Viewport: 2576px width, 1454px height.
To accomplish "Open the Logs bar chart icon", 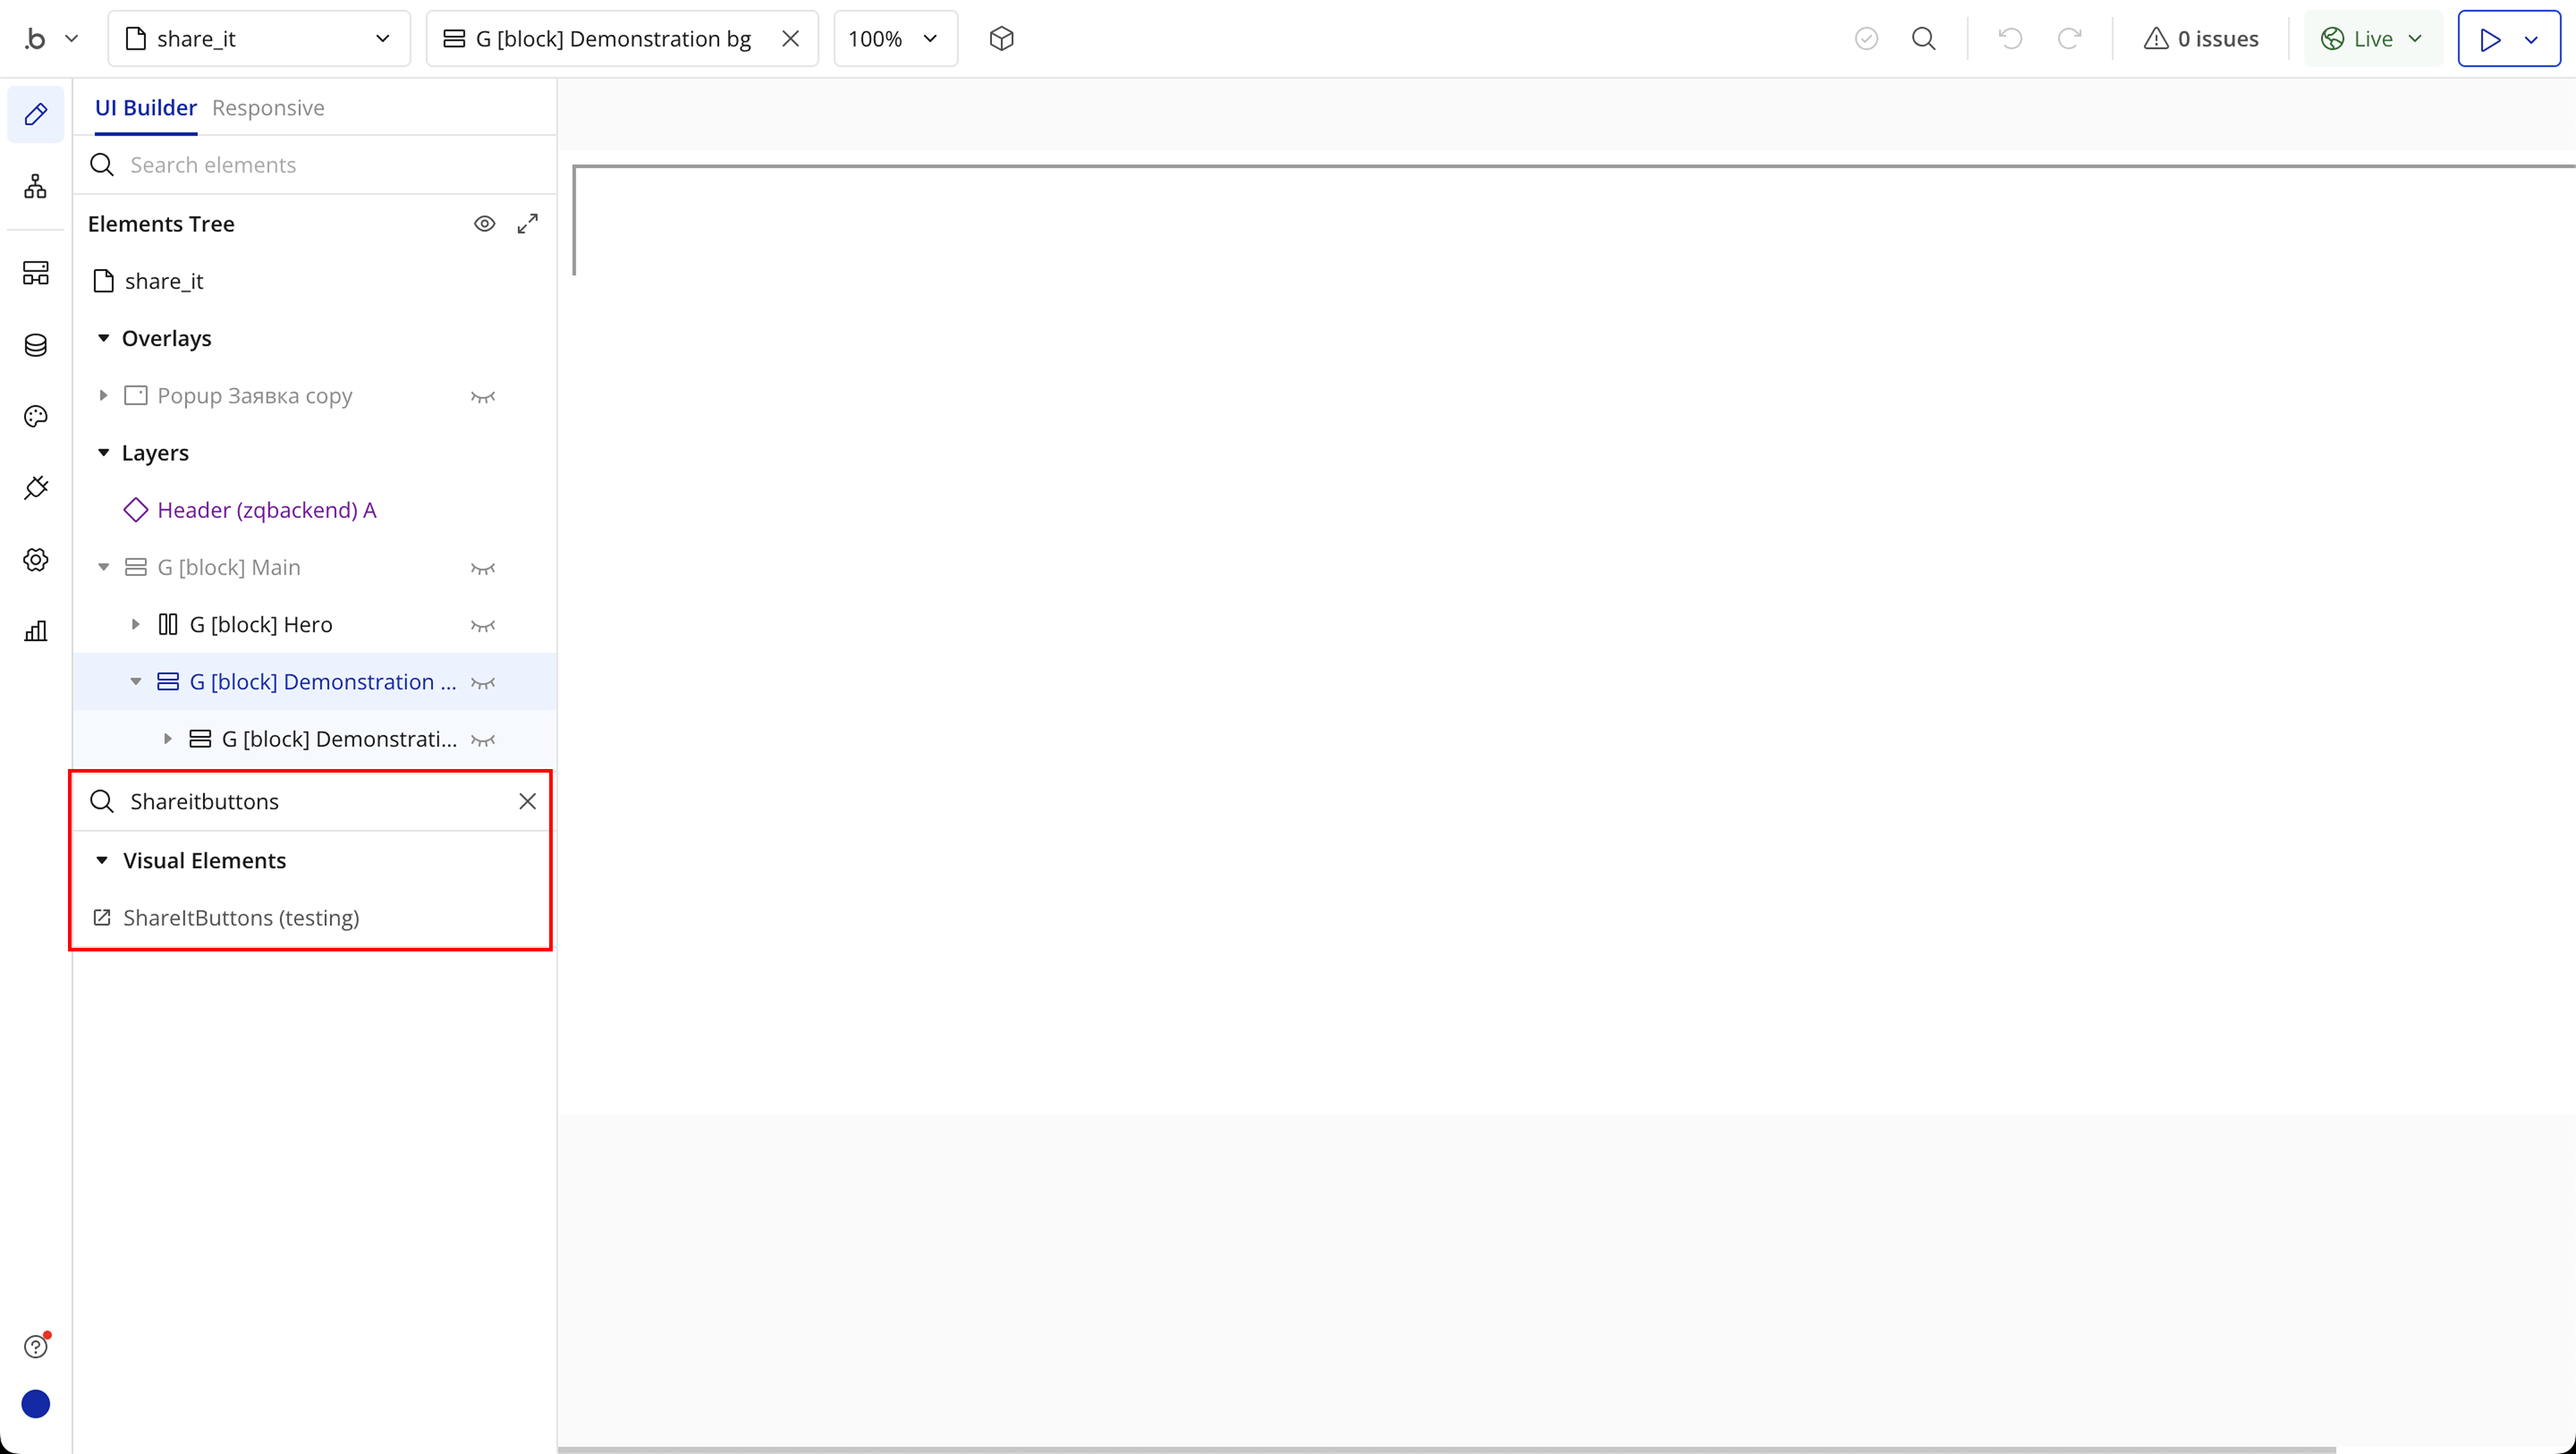I will [36, 631].
